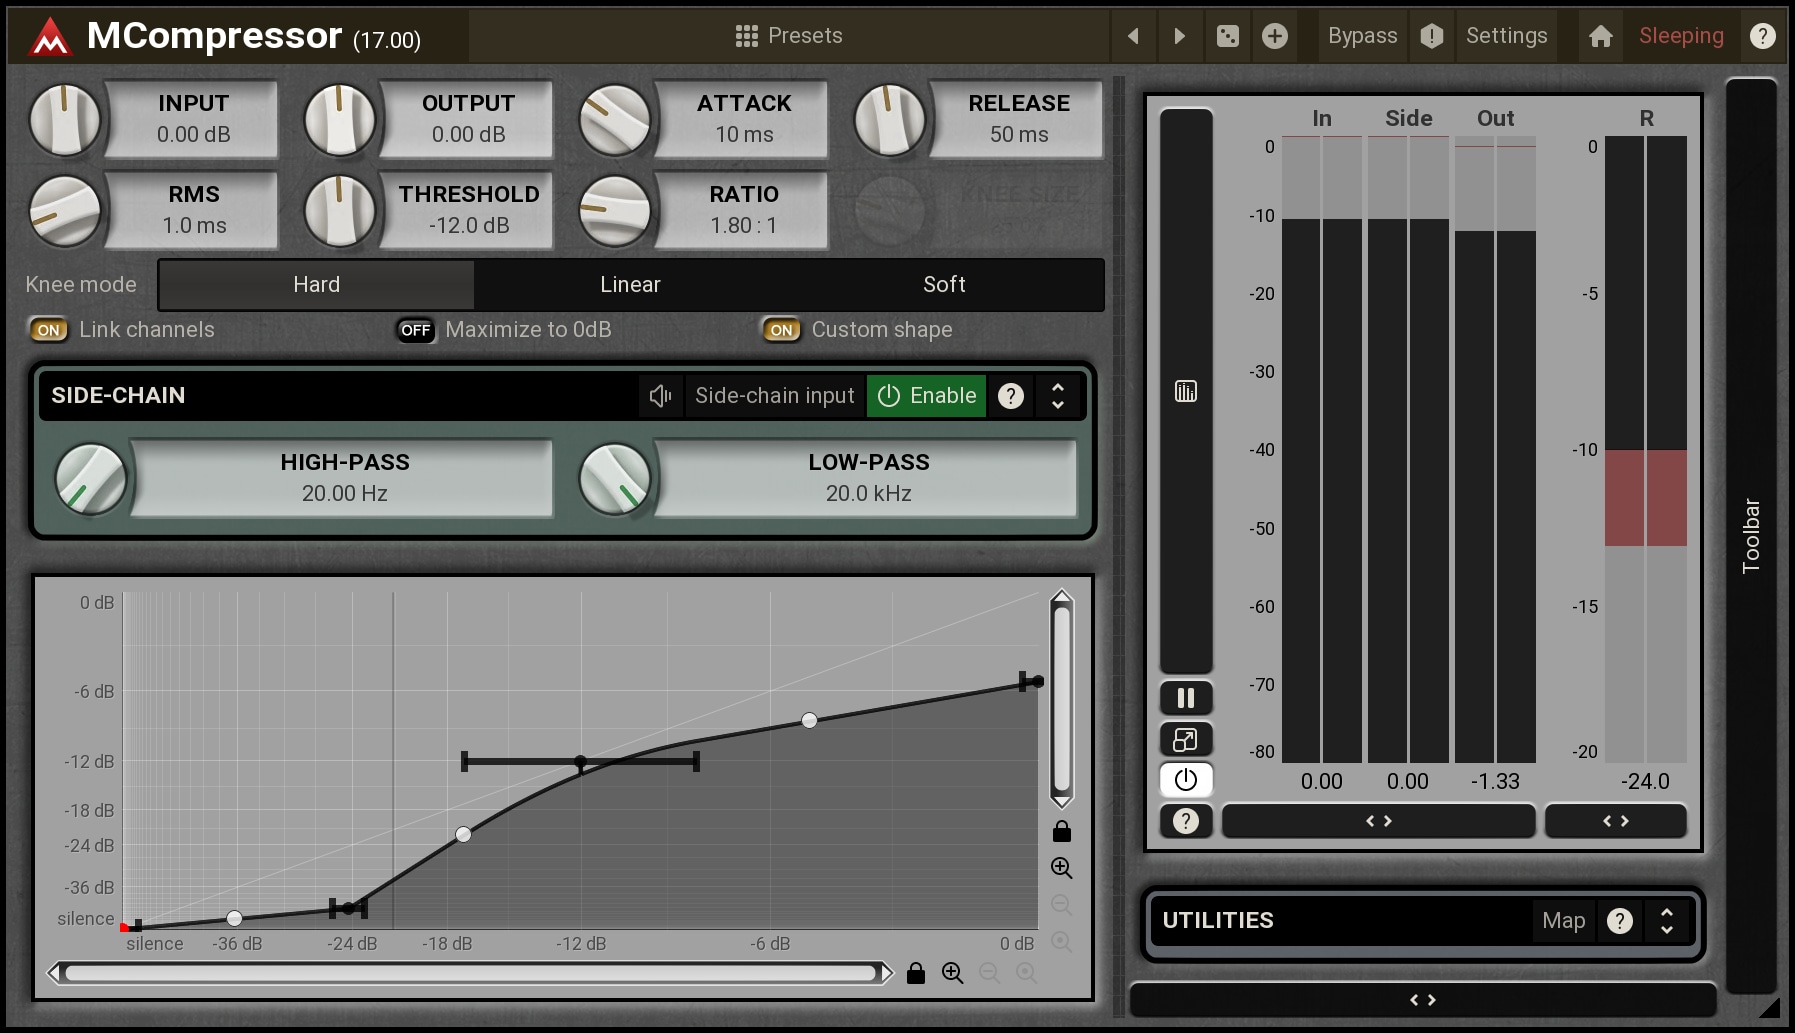Pause the level meters
The height and width of the screenshot is (1033, 1795).
1186,698
